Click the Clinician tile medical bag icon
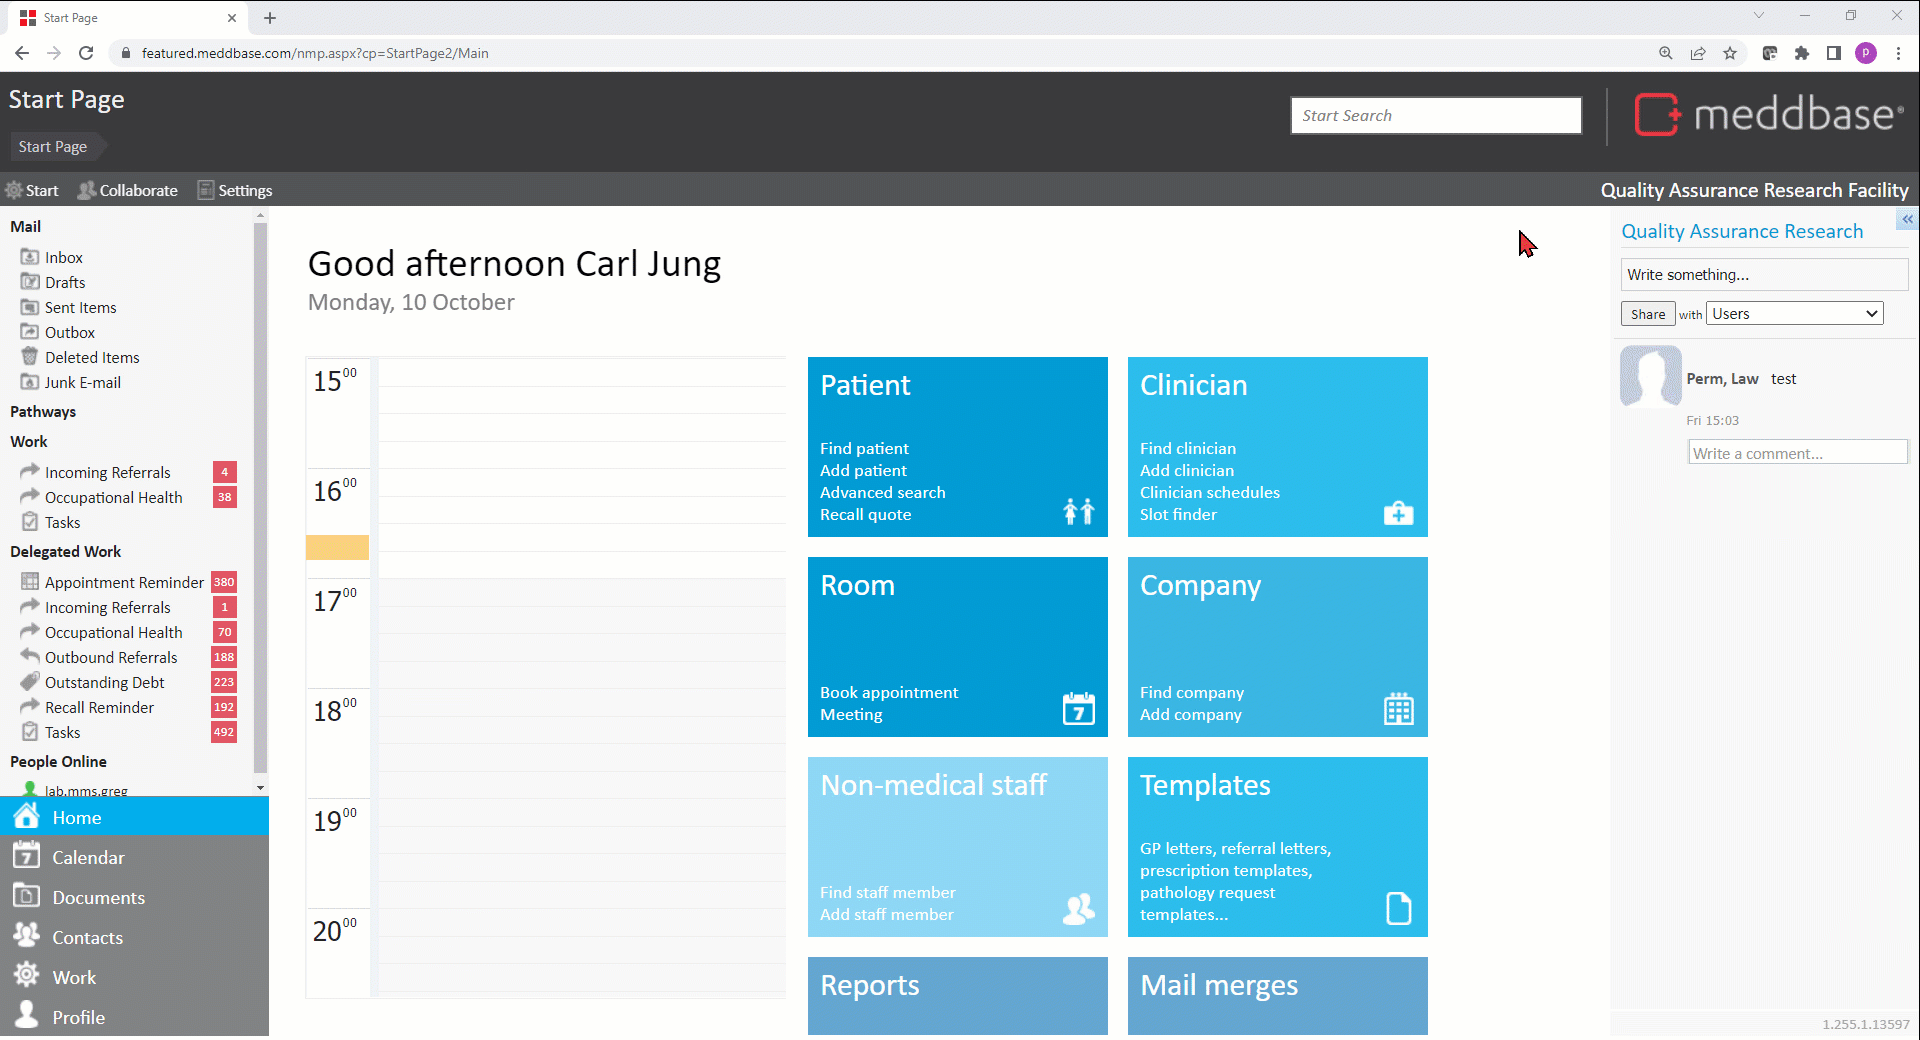The image size is (1920, 1040). 1398,513
